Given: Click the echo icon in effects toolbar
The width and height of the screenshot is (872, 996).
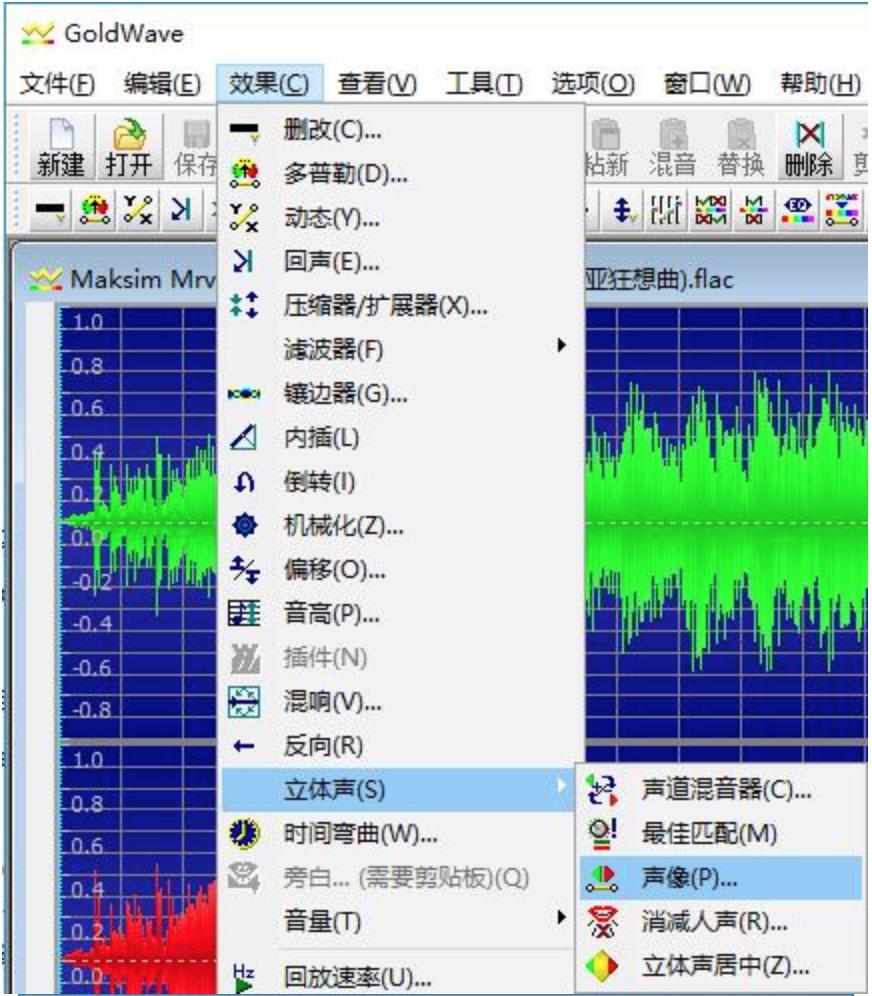Looking at the screenshot, I should pyautogui.click(x=181, y=210).
